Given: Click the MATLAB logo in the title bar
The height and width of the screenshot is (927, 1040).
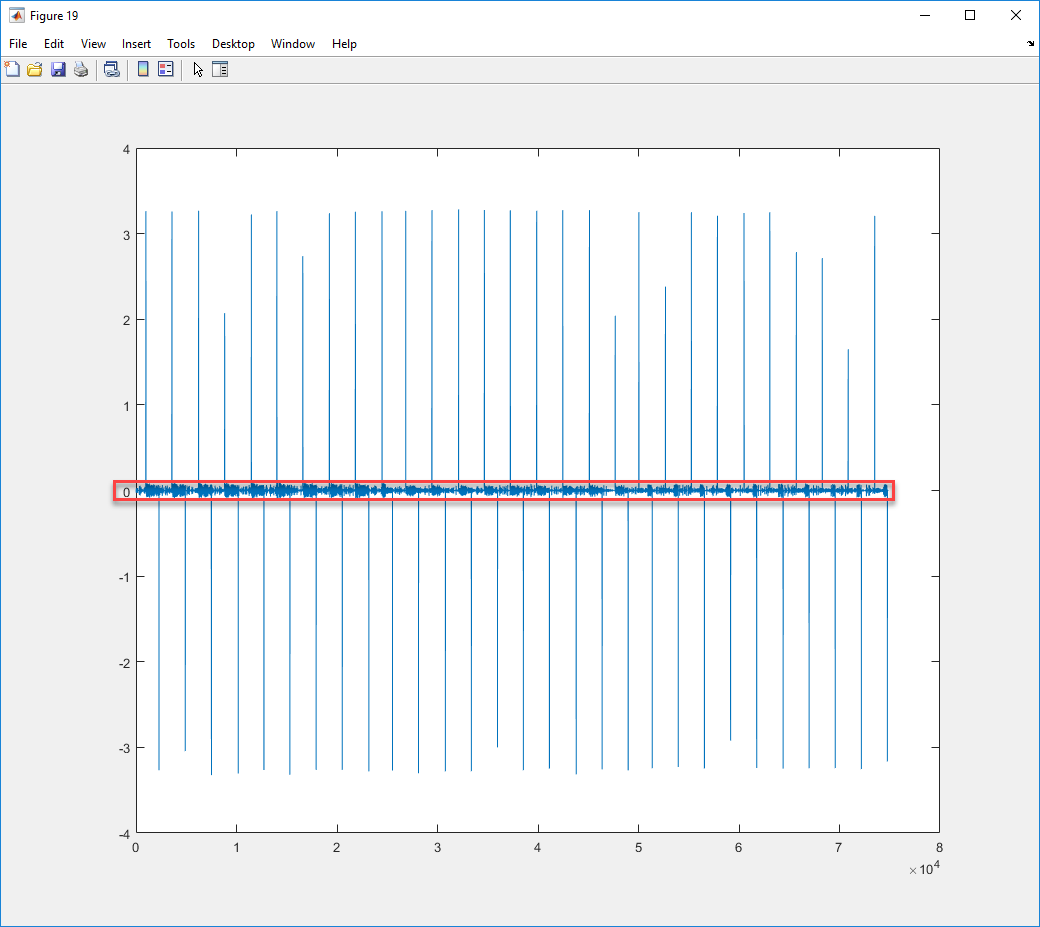Looking at the screenshot, I should [16, 15].
